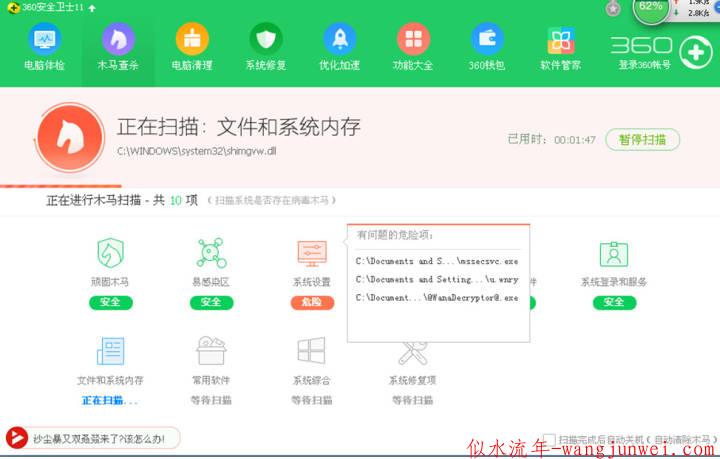Click the 正在进行木马扫描 - 共 10 项 heading

click(x=122, y=200)
